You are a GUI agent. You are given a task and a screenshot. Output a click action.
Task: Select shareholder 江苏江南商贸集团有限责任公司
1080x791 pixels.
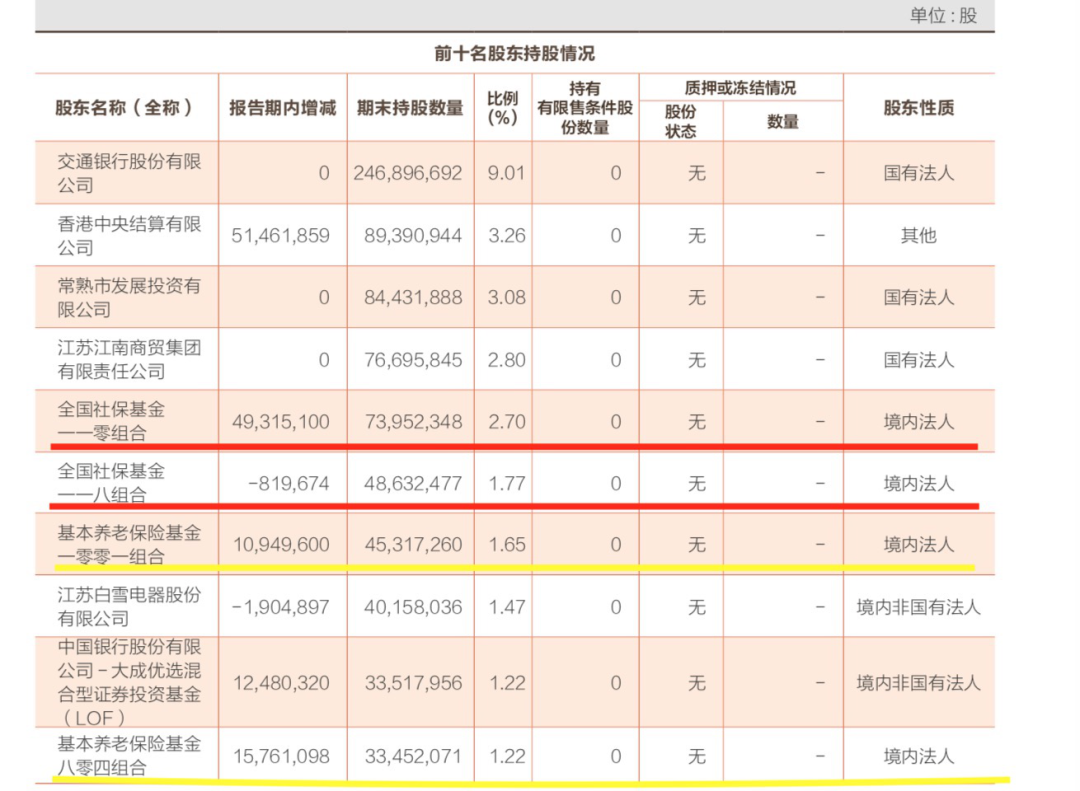point(129,360)
